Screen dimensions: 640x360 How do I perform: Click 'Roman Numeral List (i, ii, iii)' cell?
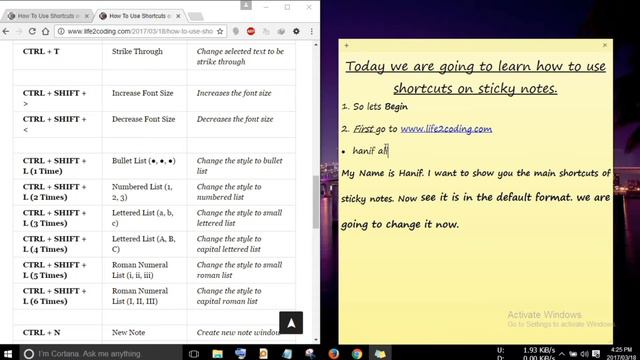(144, 270)
